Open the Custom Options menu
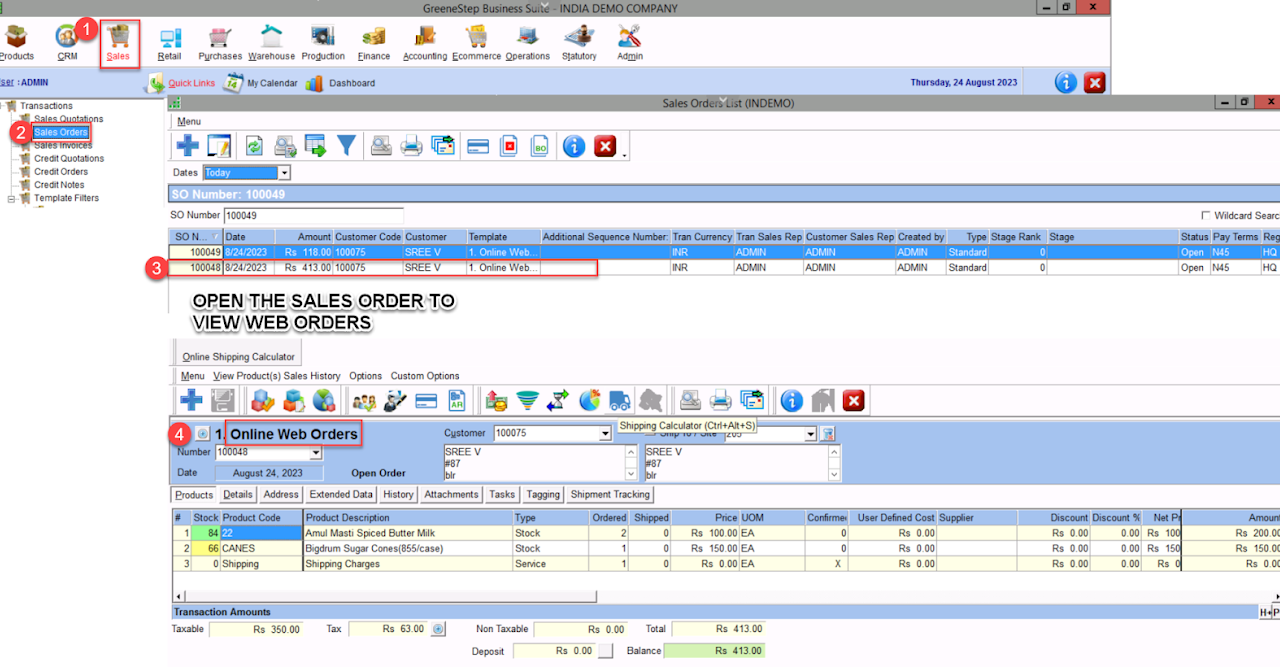Viewport: 1280px width, 667px height. (424, 376)
